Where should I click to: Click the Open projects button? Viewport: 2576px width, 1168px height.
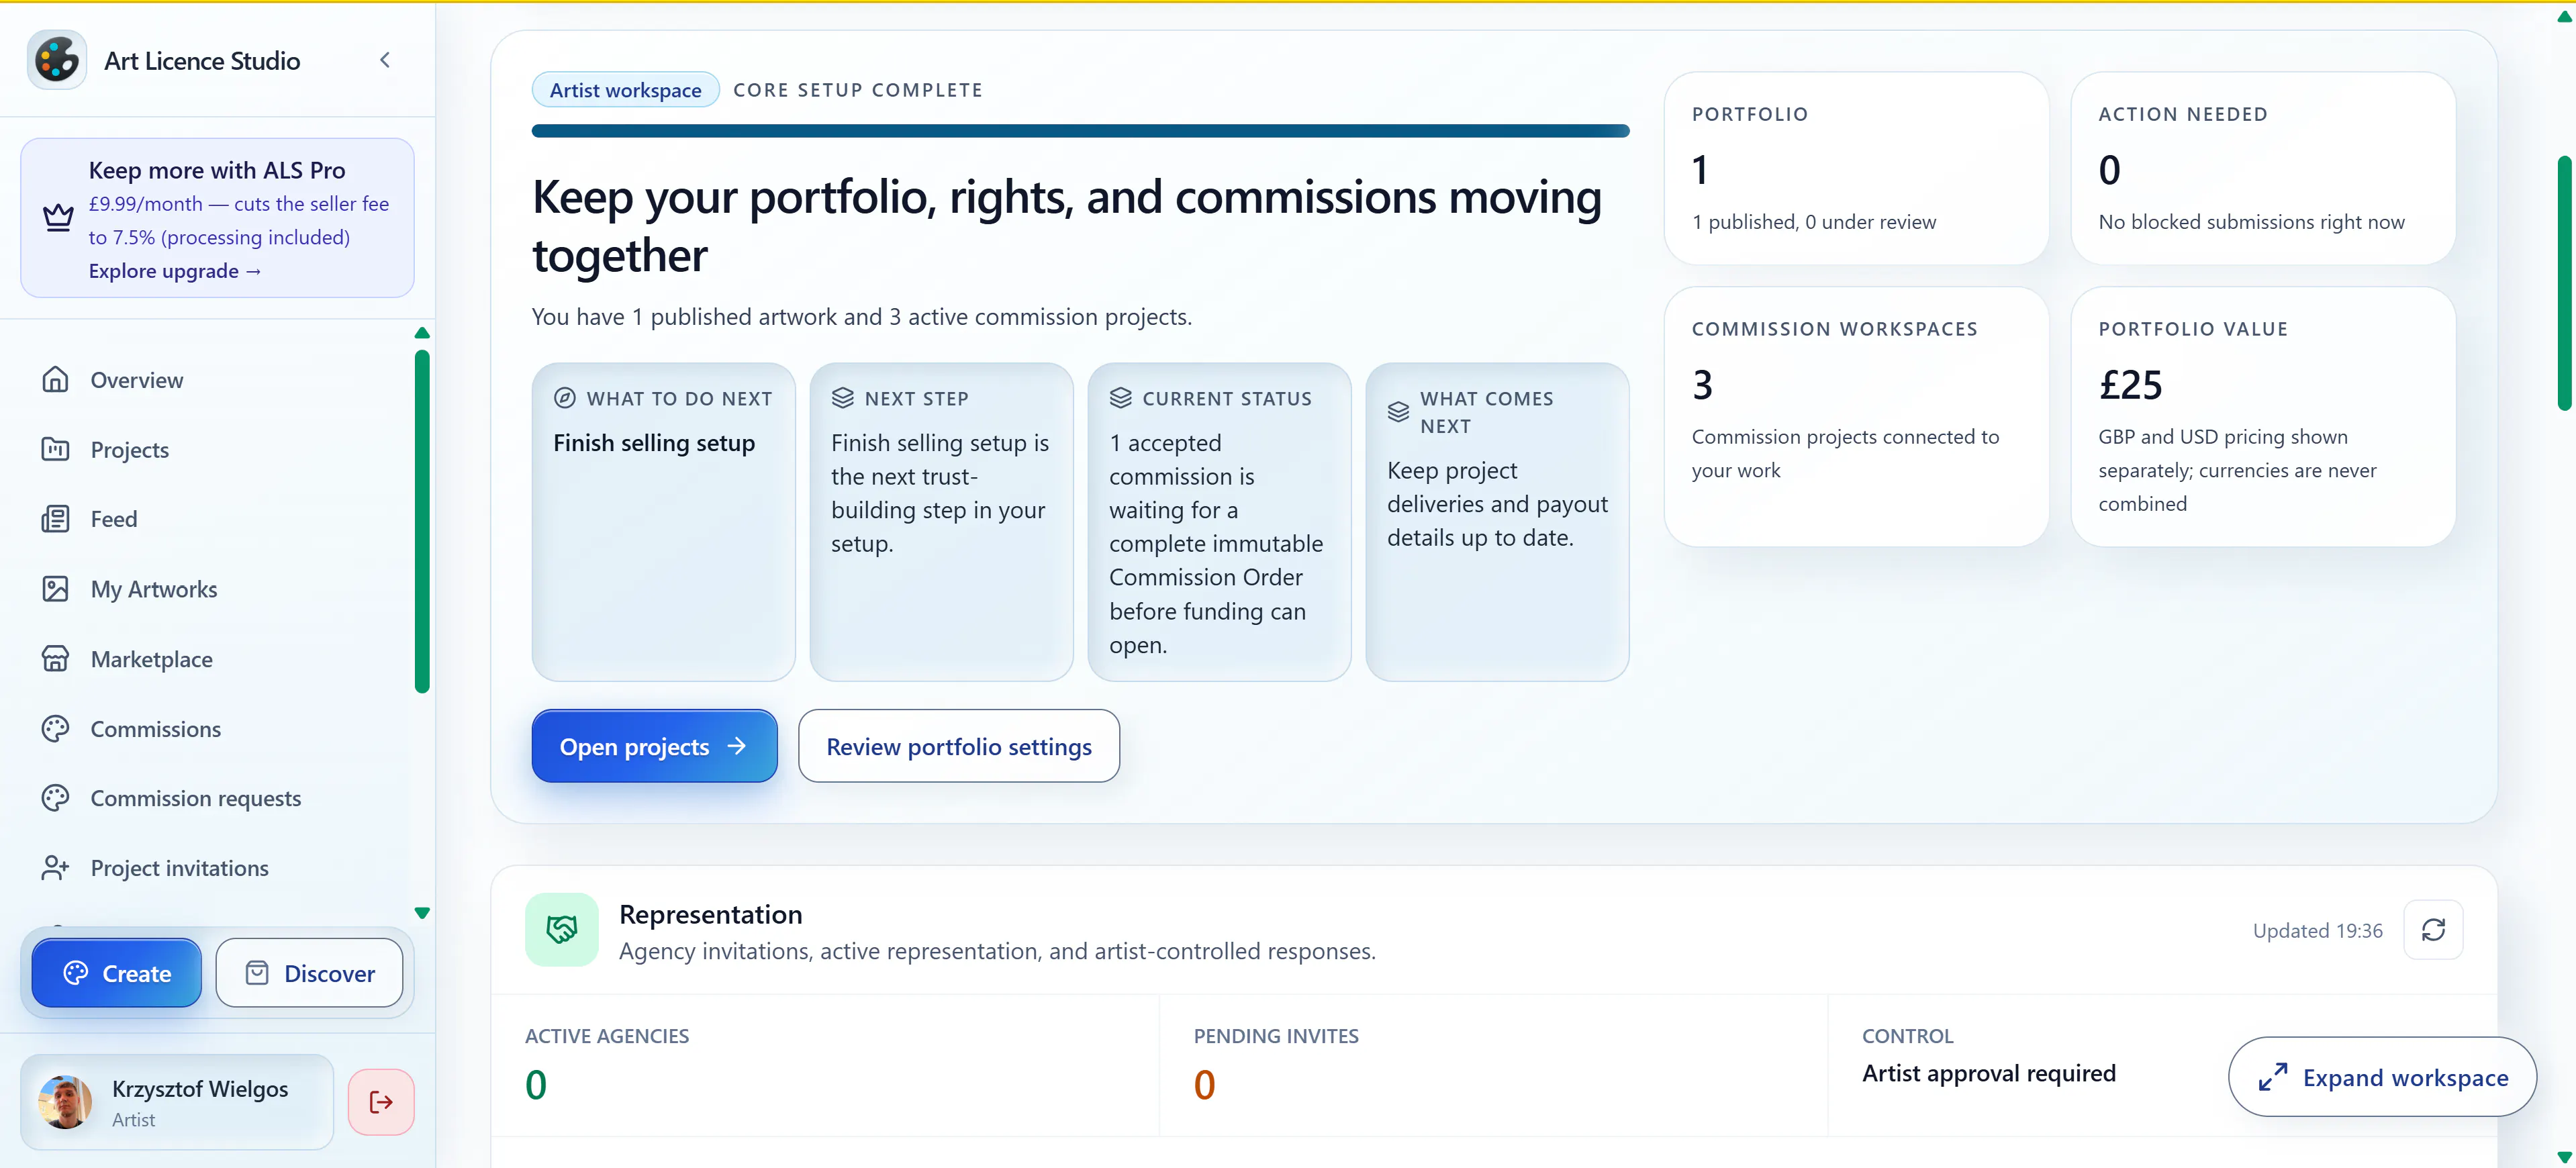[654, 746]
